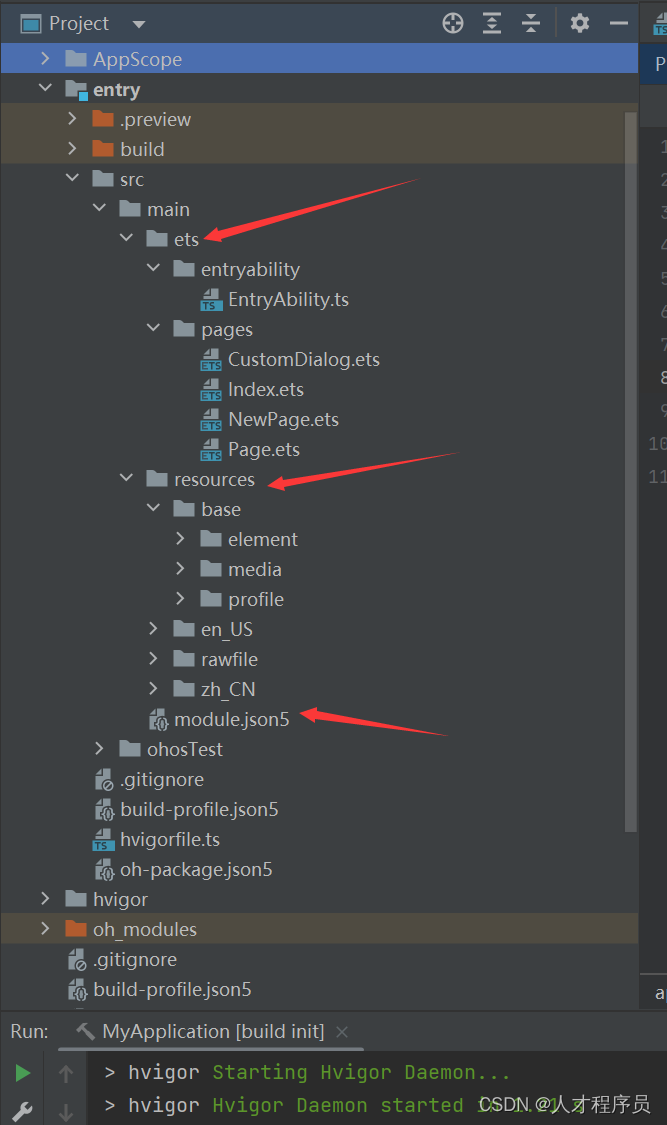667x1125 pixels.
Task: Collapse the pages folder chevron
Action: coord(153,329)
